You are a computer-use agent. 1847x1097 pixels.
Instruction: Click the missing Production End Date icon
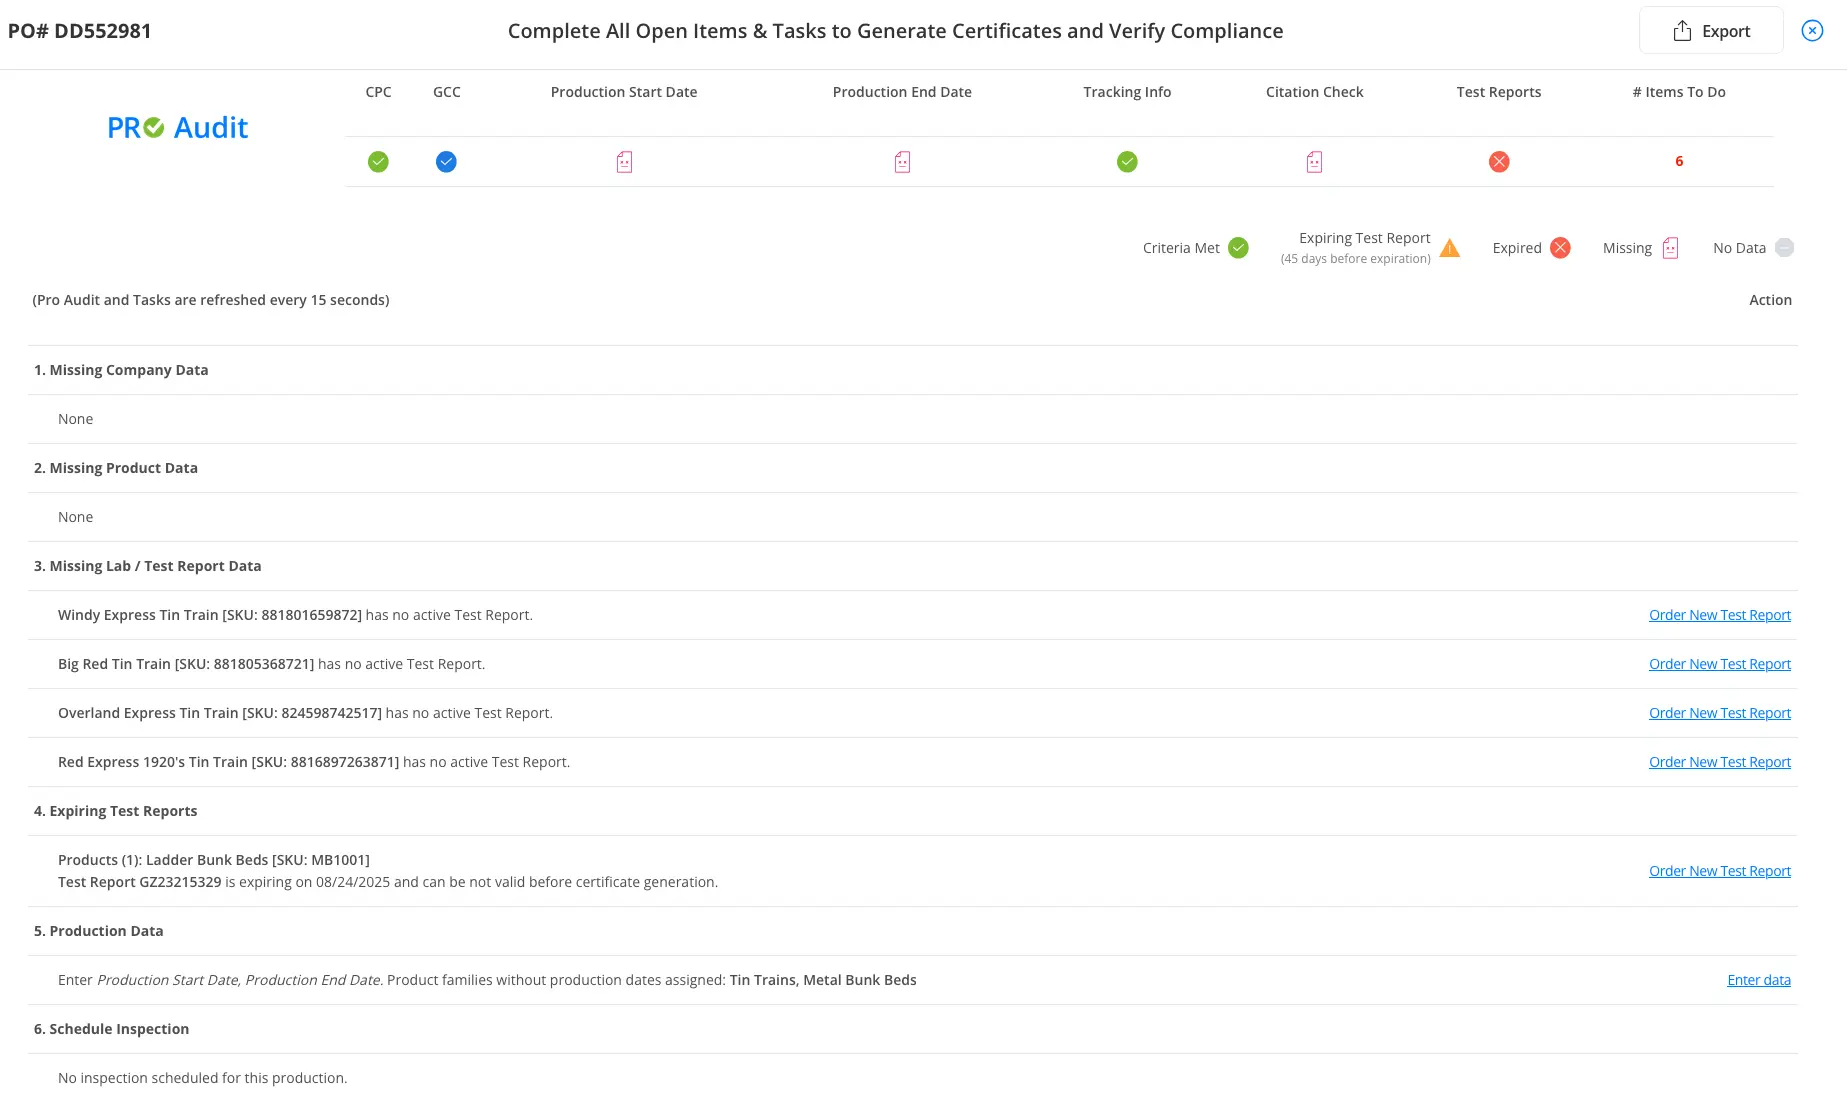pos(902,162)
